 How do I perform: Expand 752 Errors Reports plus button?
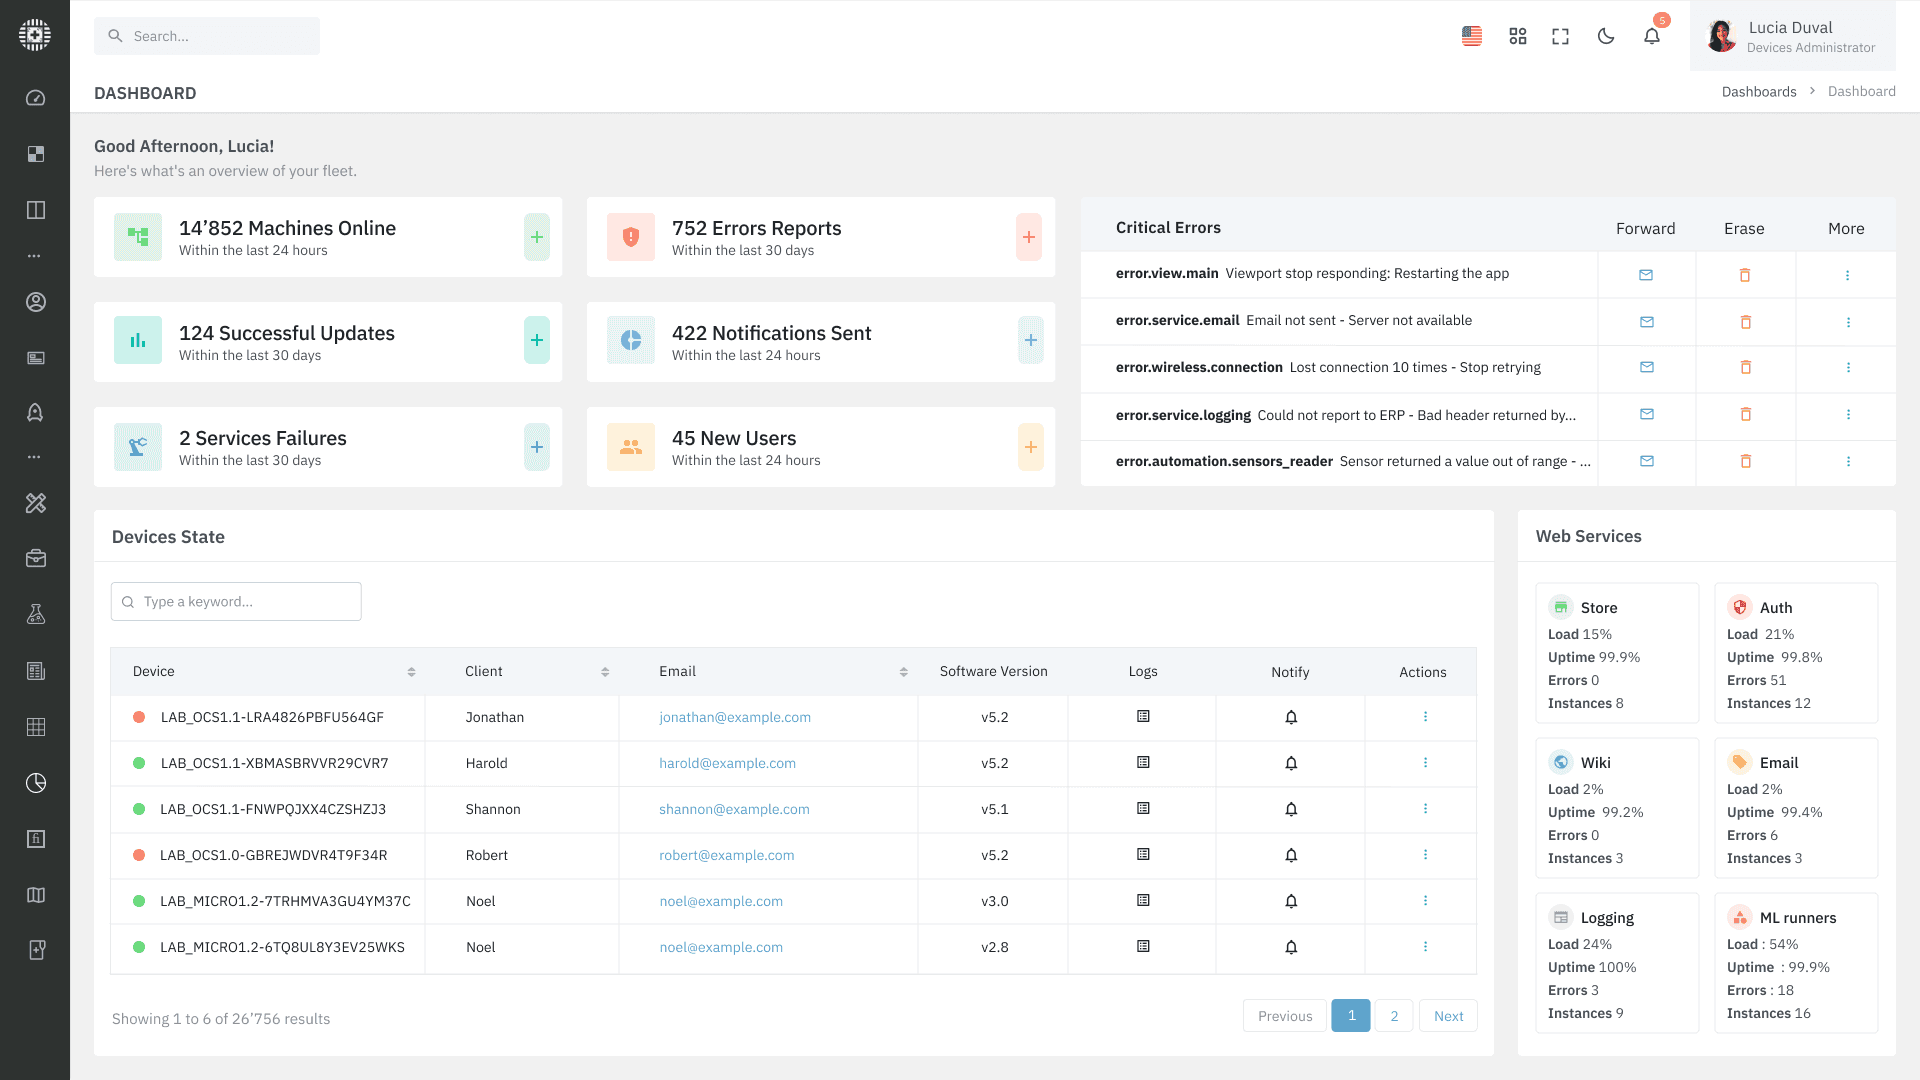pos(1029,237)
